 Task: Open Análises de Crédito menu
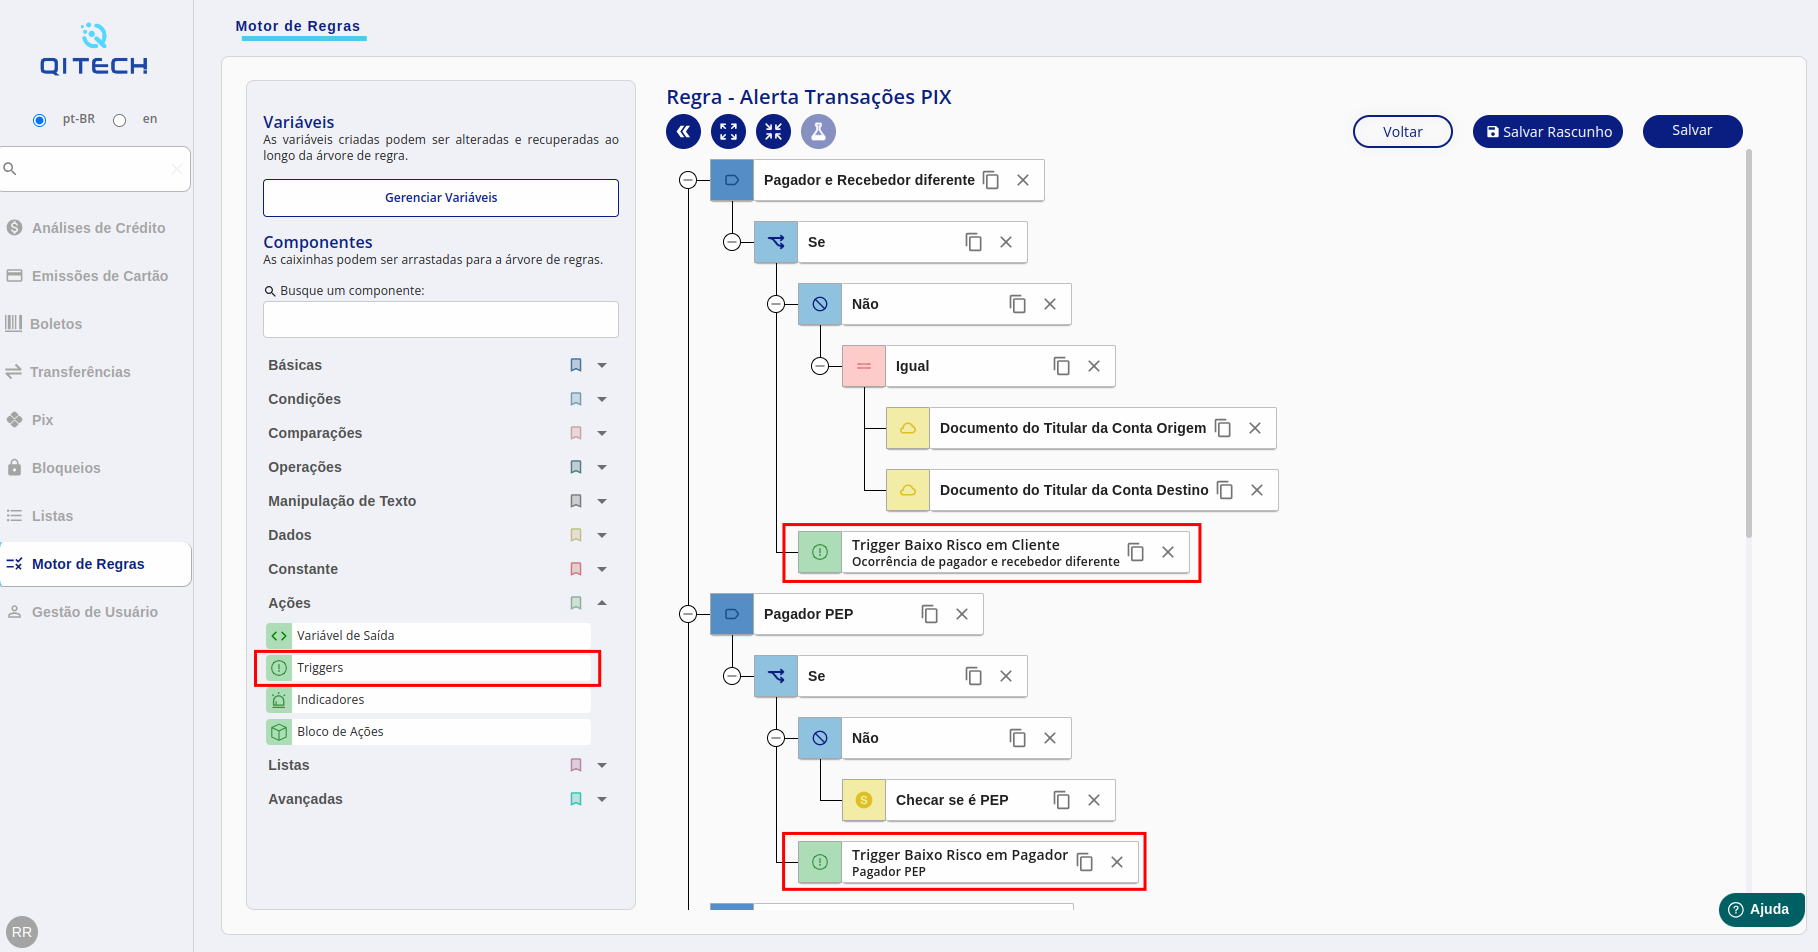coord(96,228)
